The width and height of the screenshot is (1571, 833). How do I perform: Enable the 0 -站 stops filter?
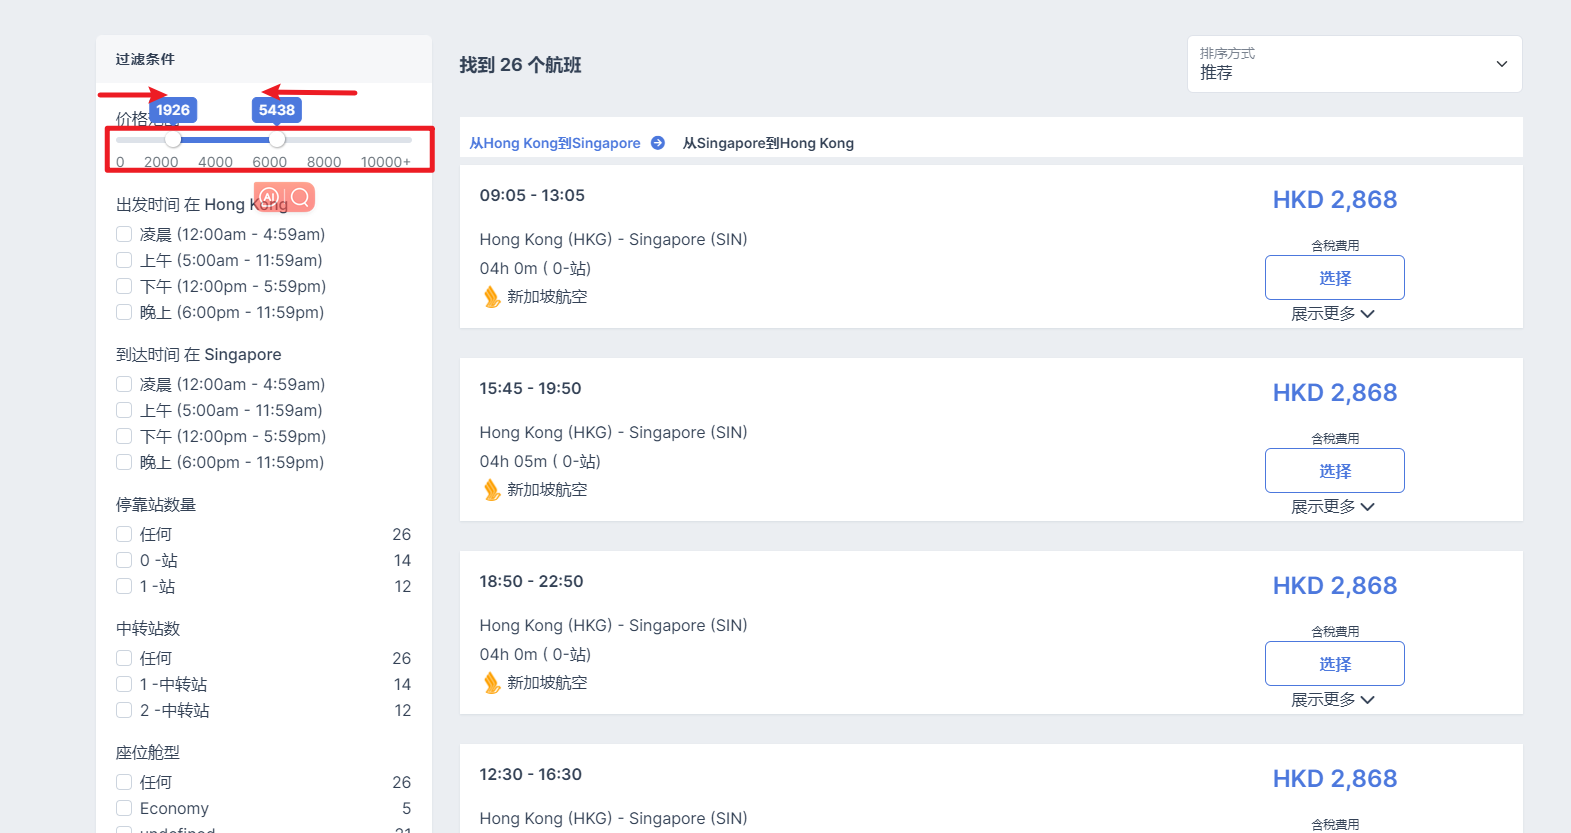124,560
